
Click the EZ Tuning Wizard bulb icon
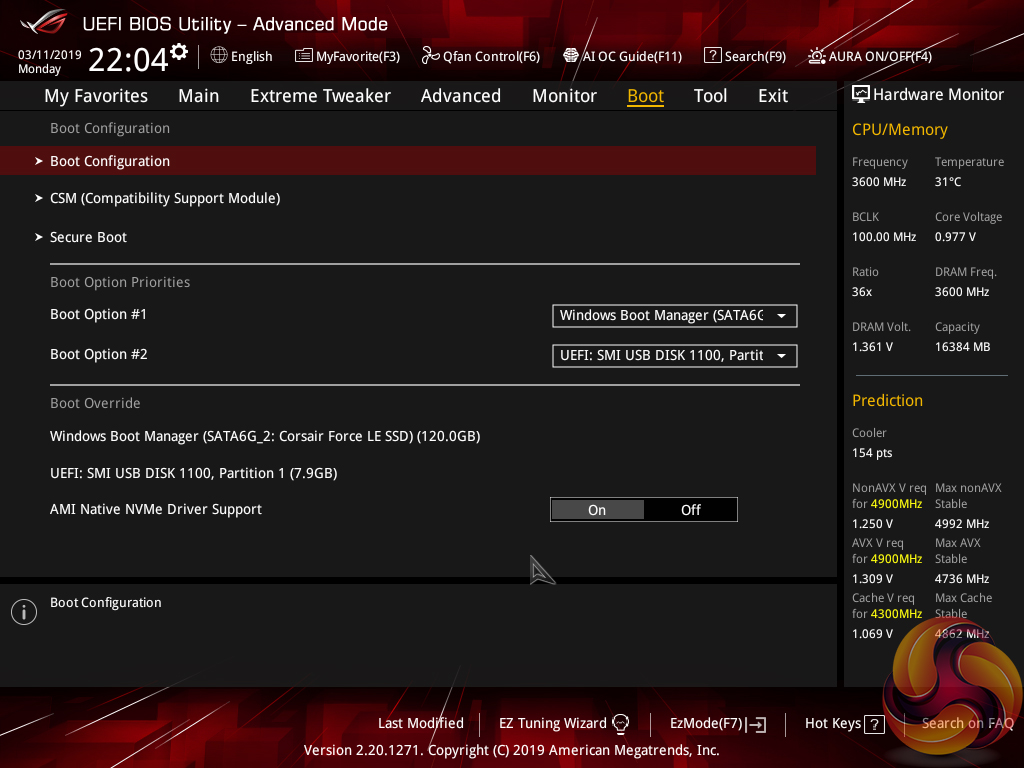click(x=620, y=723)
